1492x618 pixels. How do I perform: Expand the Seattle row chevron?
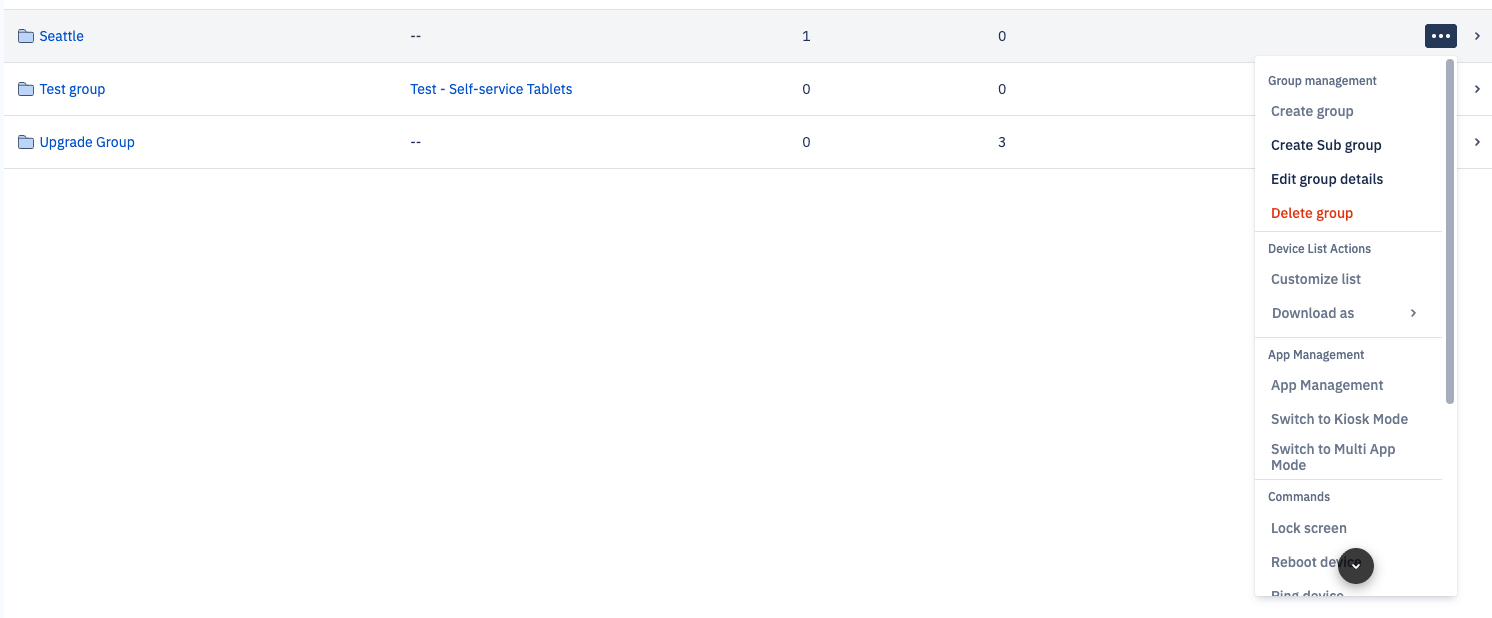(1477, 35)
